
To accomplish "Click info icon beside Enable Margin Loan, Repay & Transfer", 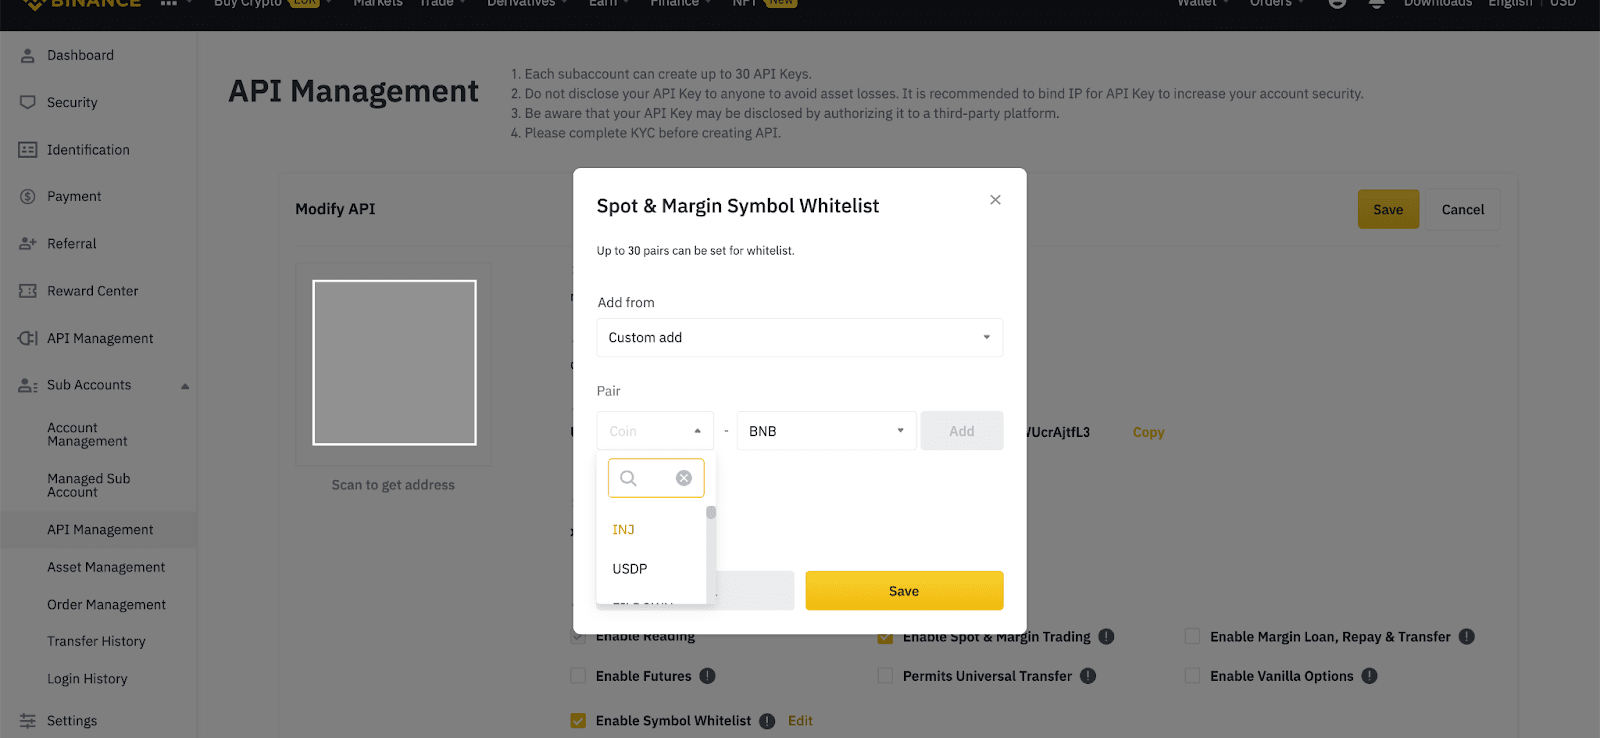I will click(x=1467, y=637).
